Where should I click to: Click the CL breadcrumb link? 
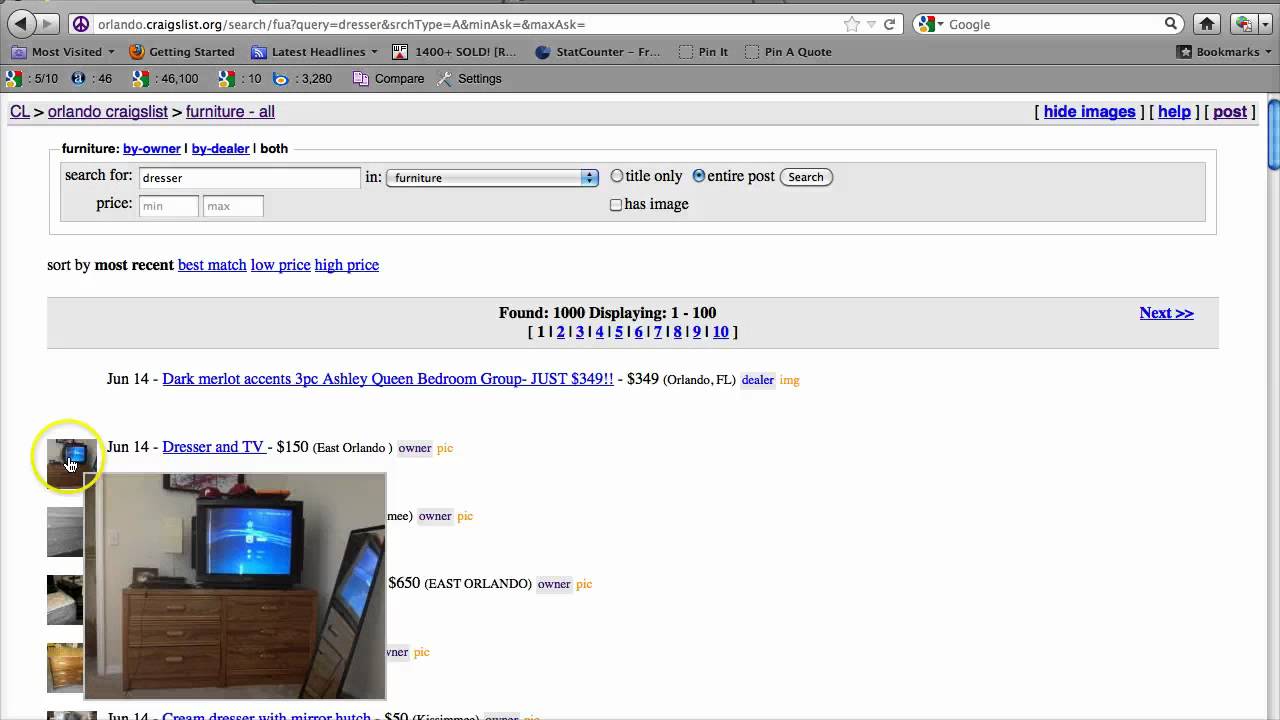coord(20,112)
